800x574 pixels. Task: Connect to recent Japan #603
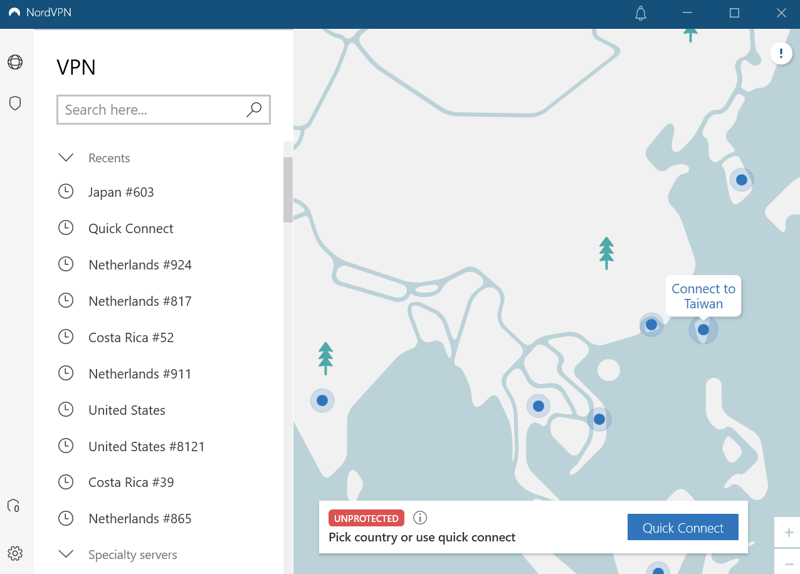click(121, 192)
